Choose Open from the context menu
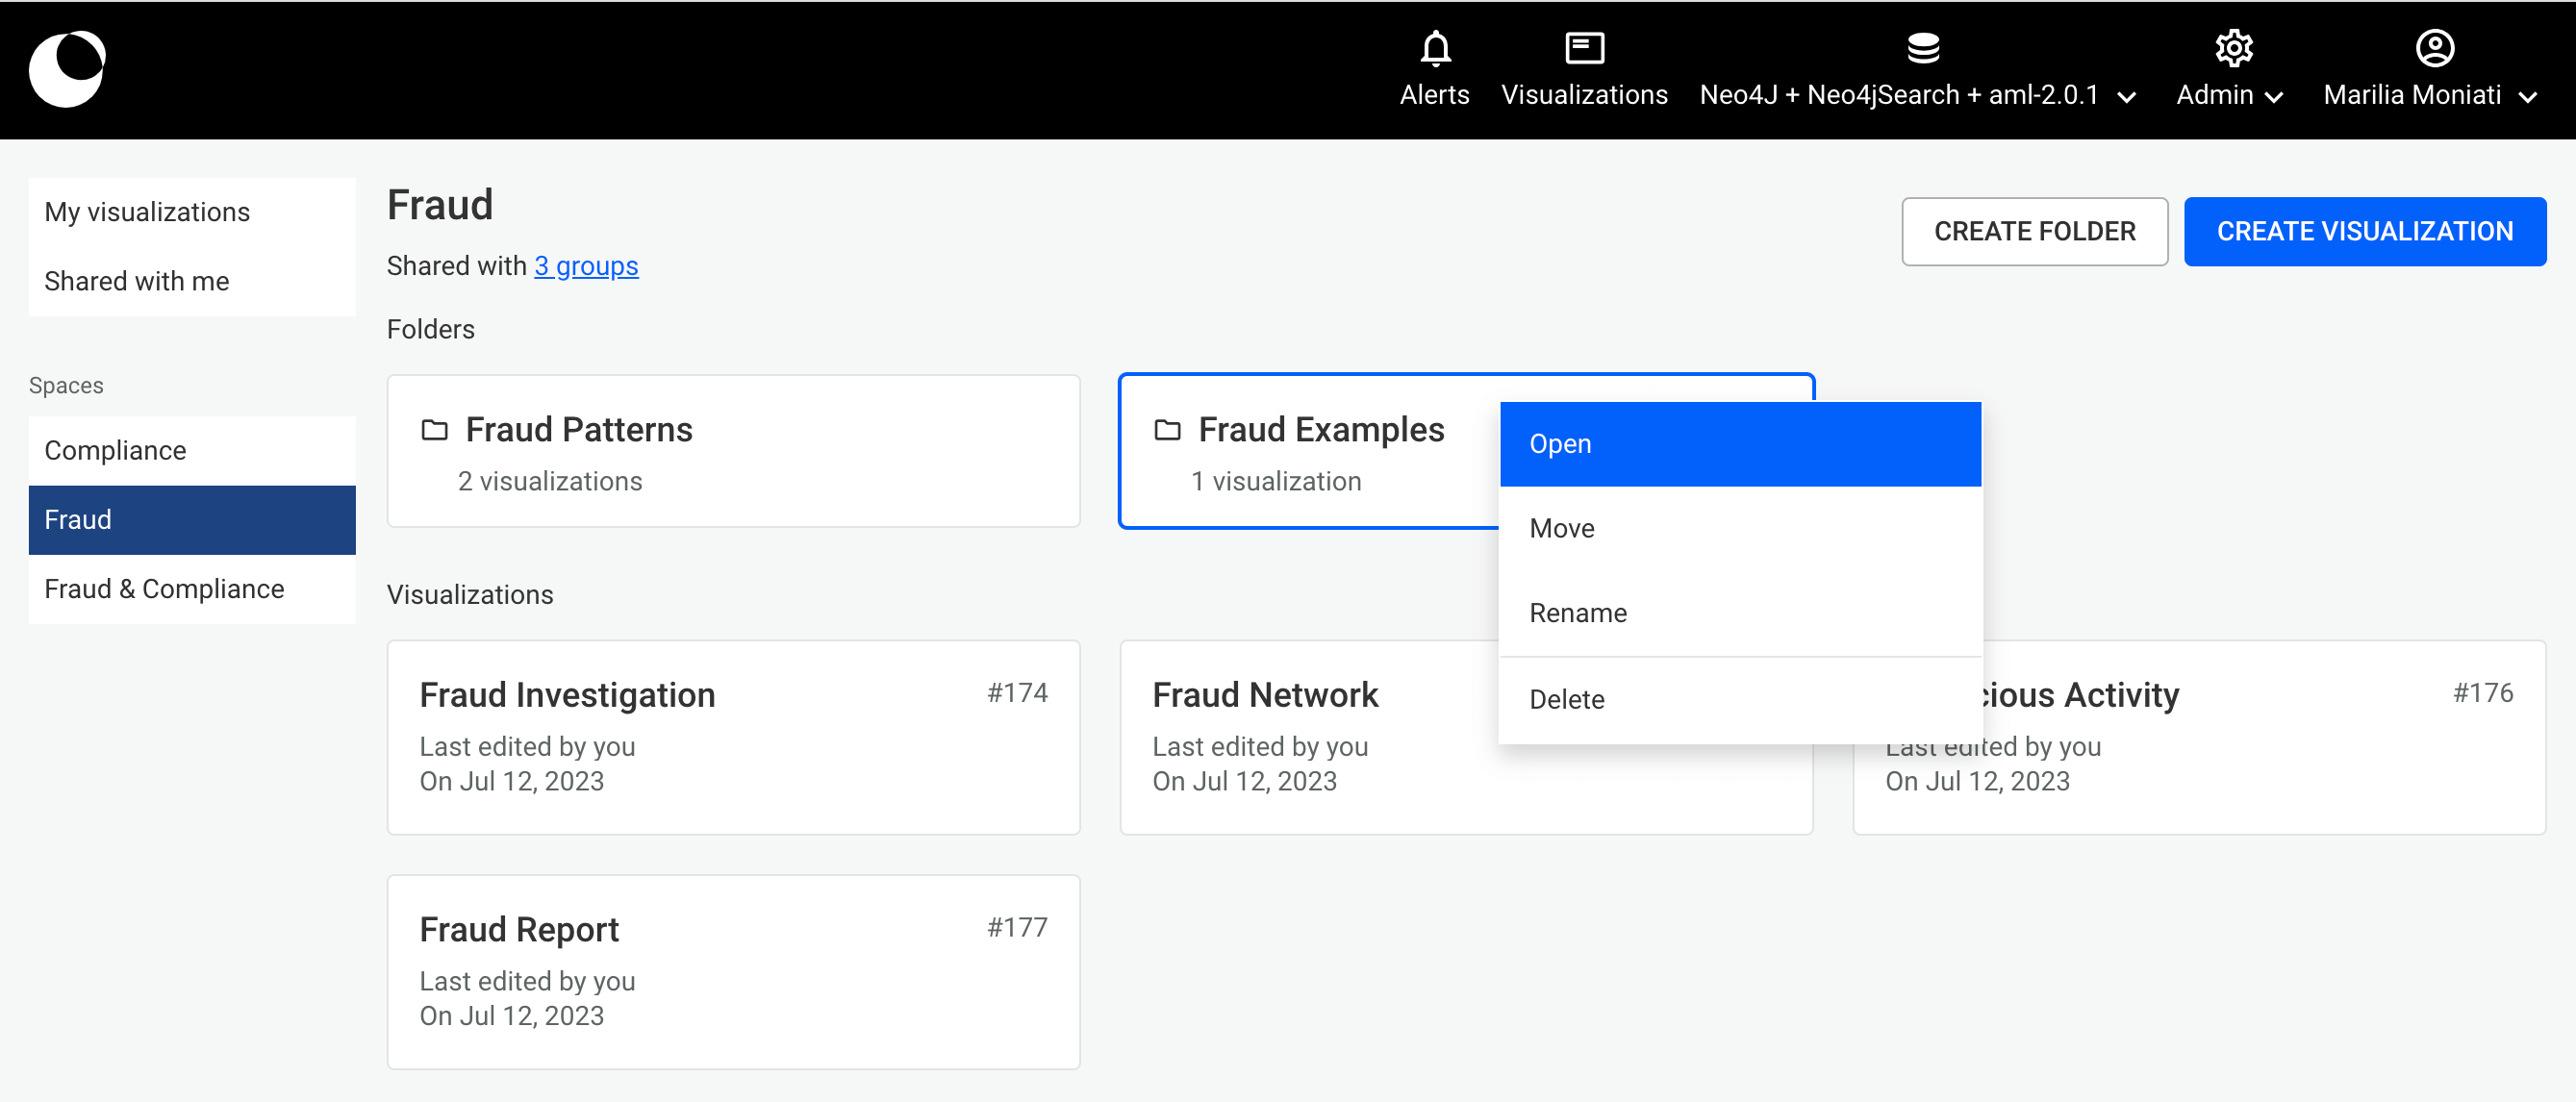The width and height of the screenshot is (2576, 1102). tap(1739, 444)
